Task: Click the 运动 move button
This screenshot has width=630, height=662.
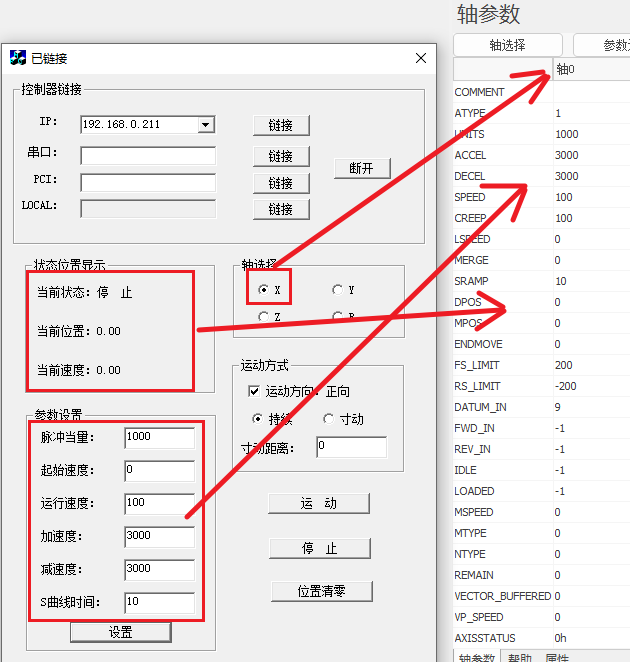Action: 319,503
